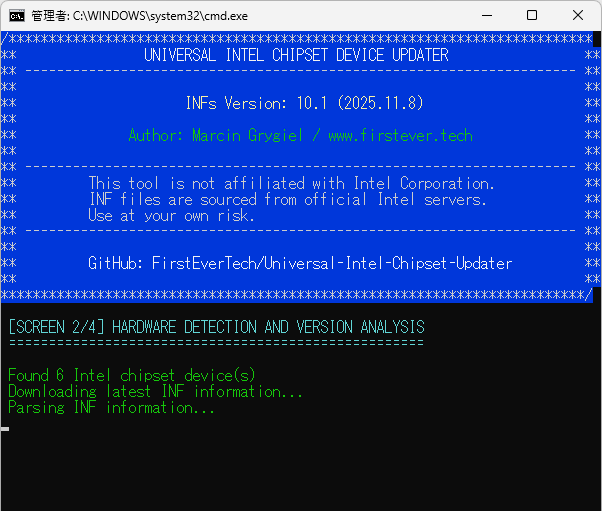Click the [SCREEN 2/4] HARDWARE DETECTION heading

[x=216, y=327]
